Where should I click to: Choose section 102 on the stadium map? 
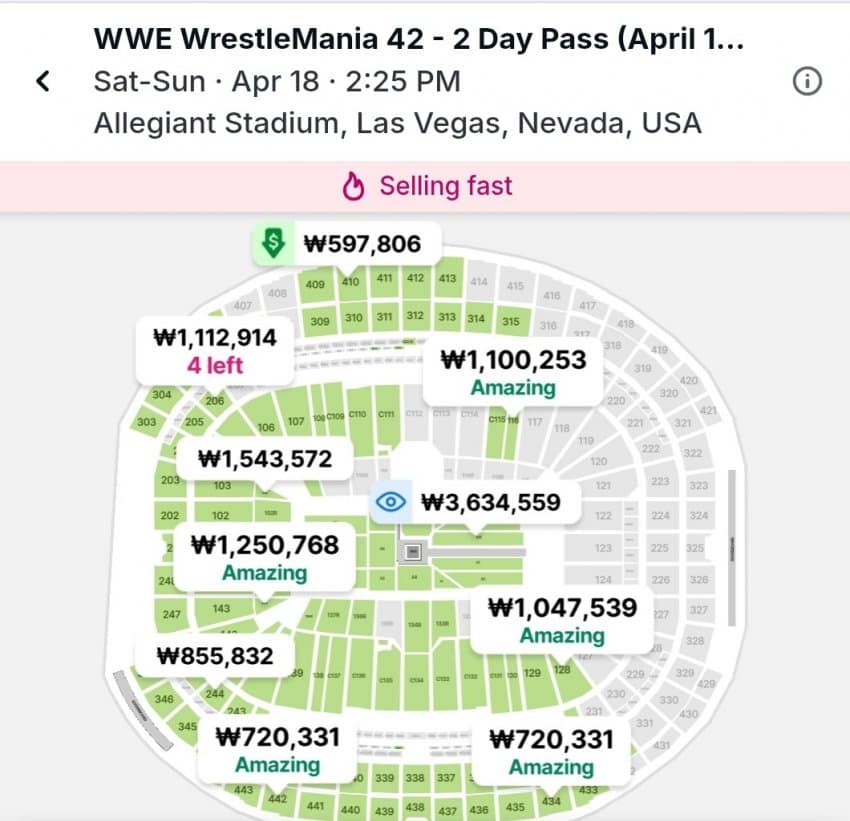[221, 516]
